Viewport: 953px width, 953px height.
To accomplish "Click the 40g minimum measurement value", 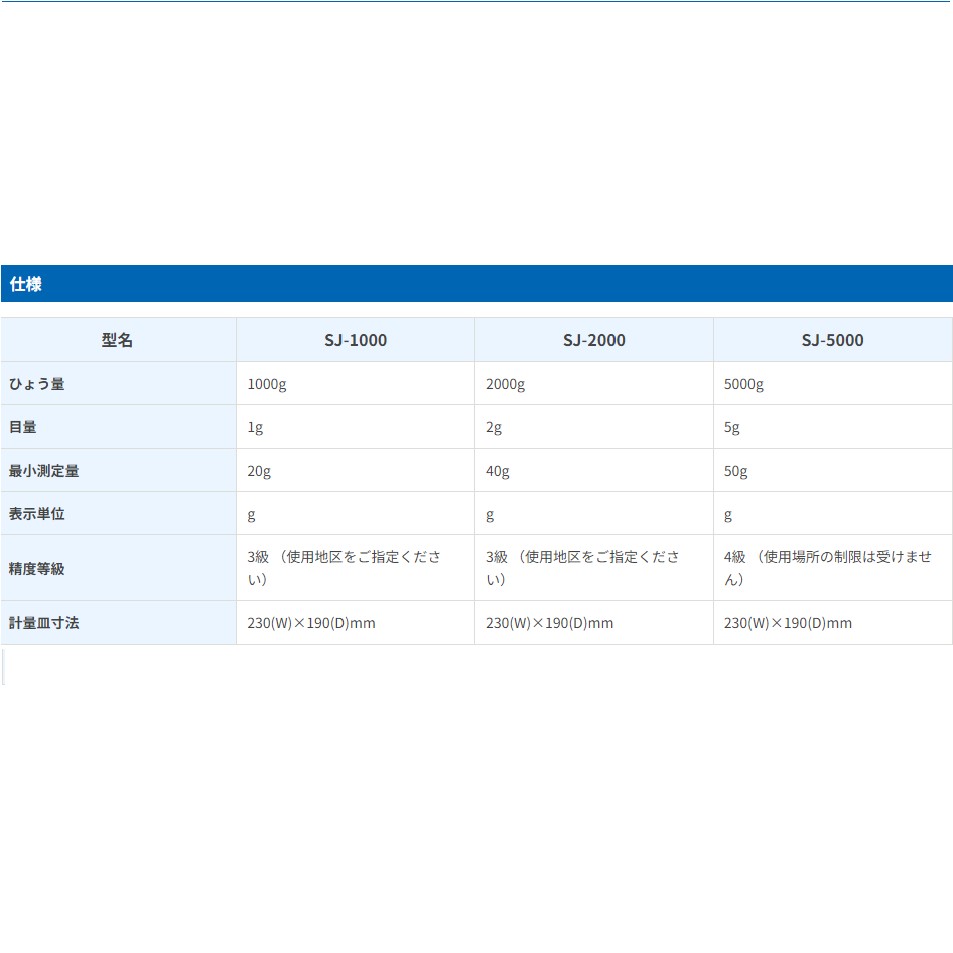I will point(497,471).
